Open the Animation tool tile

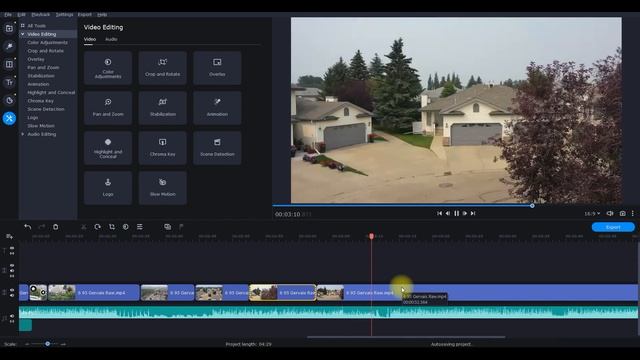coord(217,108)
